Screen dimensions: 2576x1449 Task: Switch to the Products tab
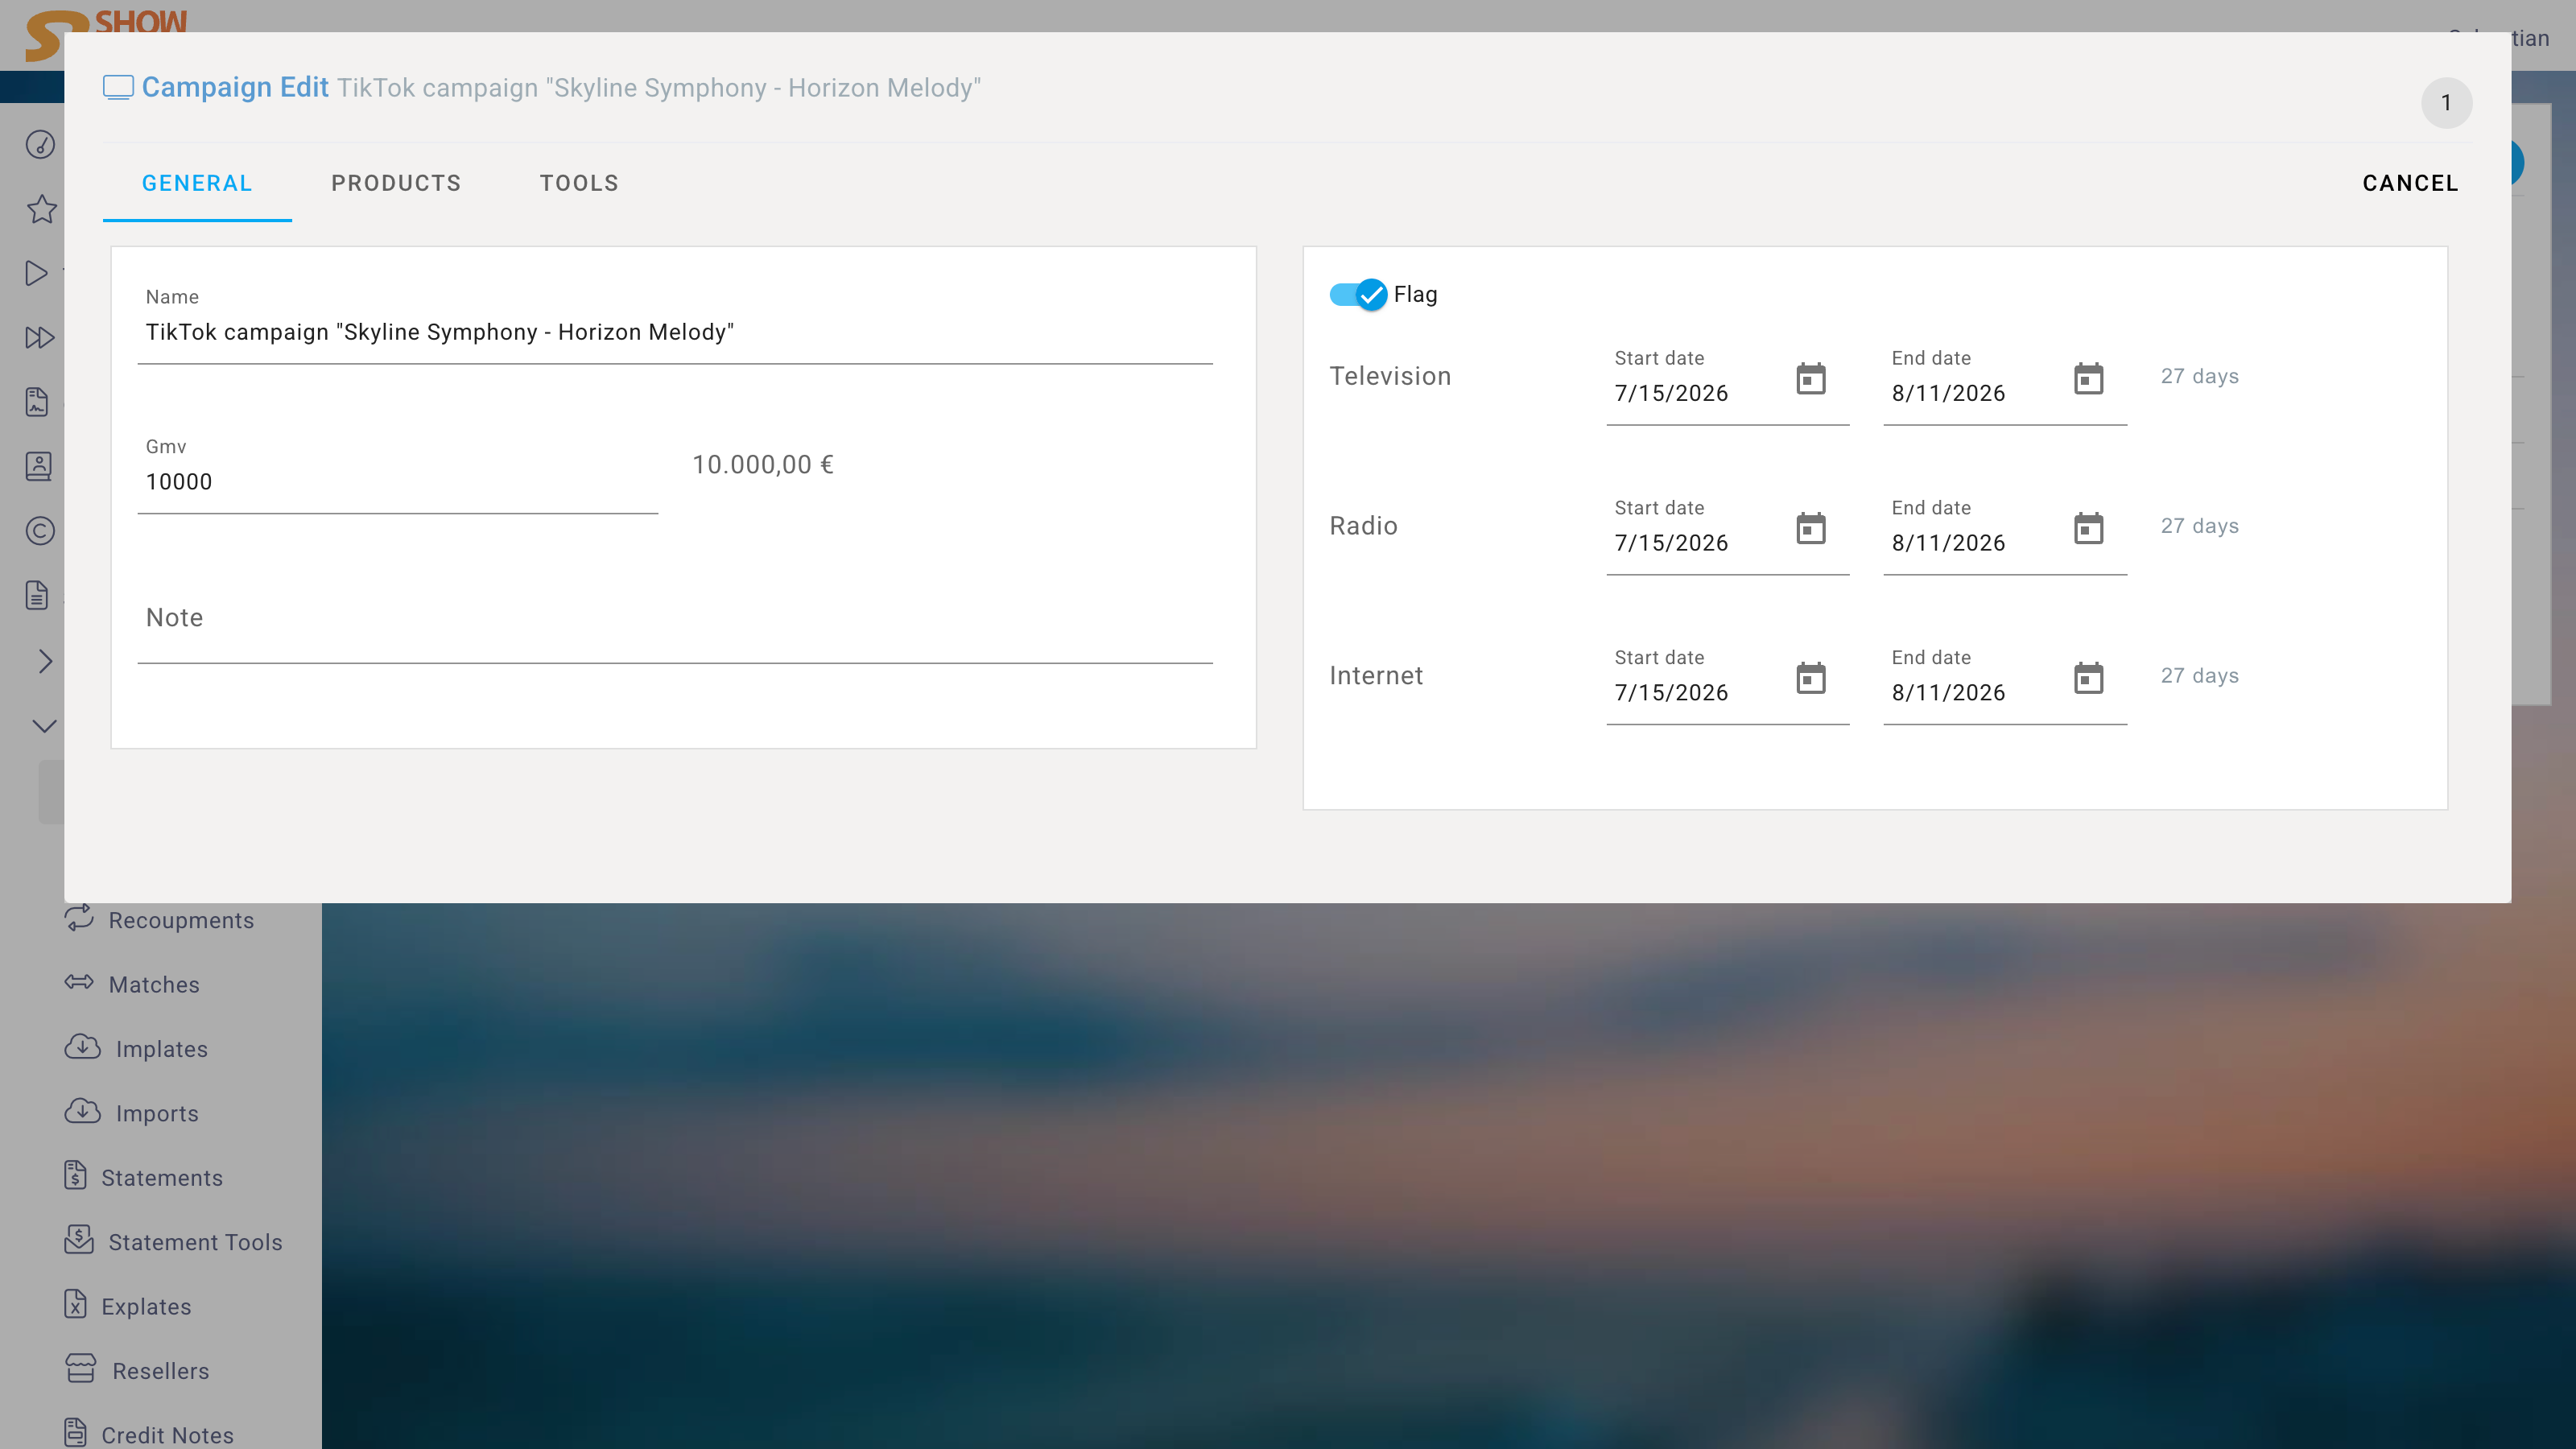[x=396, y=184]
